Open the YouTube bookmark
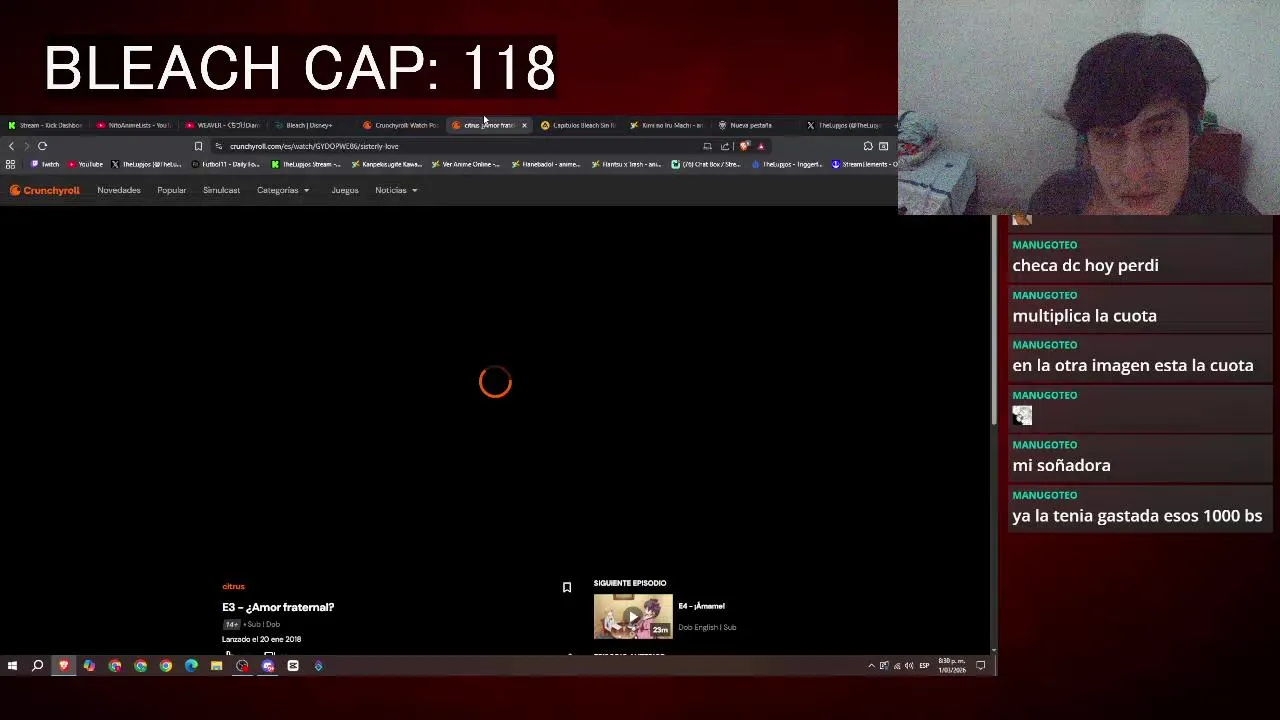The height and width of the screenshot is (720, 1280). click(86, 164)
